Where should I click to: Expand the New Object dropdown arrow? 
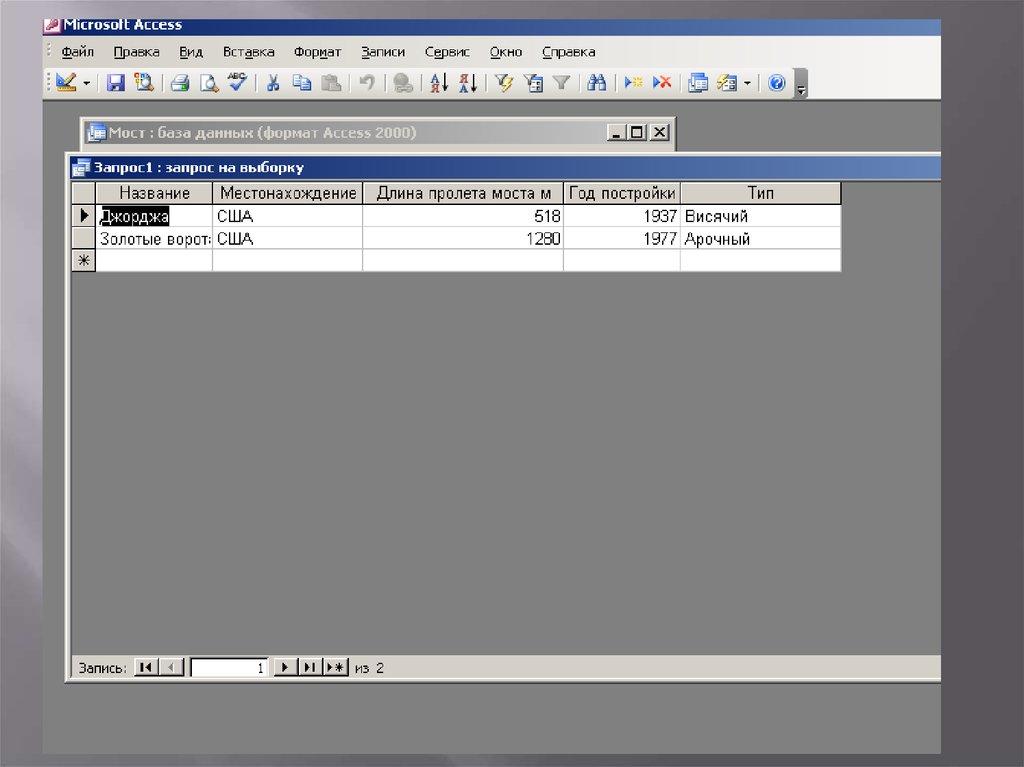[747, 83]
